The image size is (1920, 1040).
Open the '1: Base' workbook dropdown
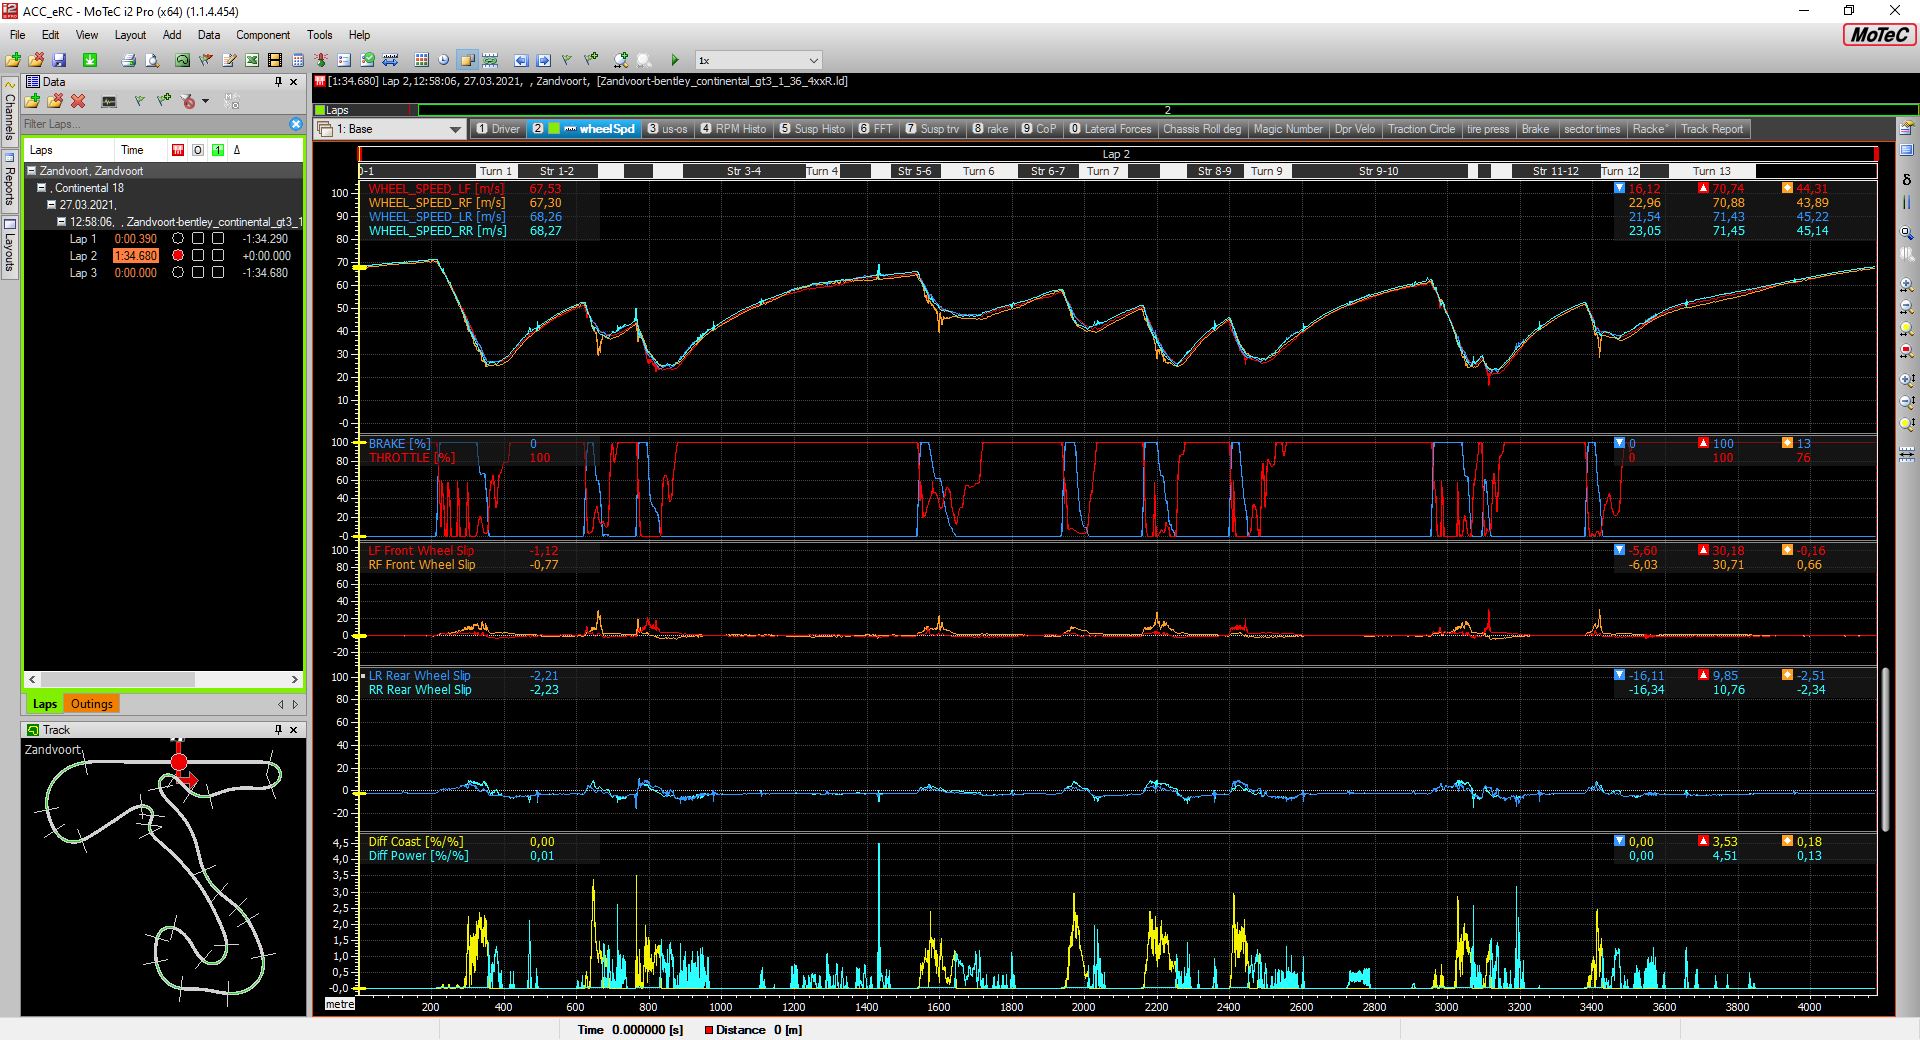[x=455, y=129]
